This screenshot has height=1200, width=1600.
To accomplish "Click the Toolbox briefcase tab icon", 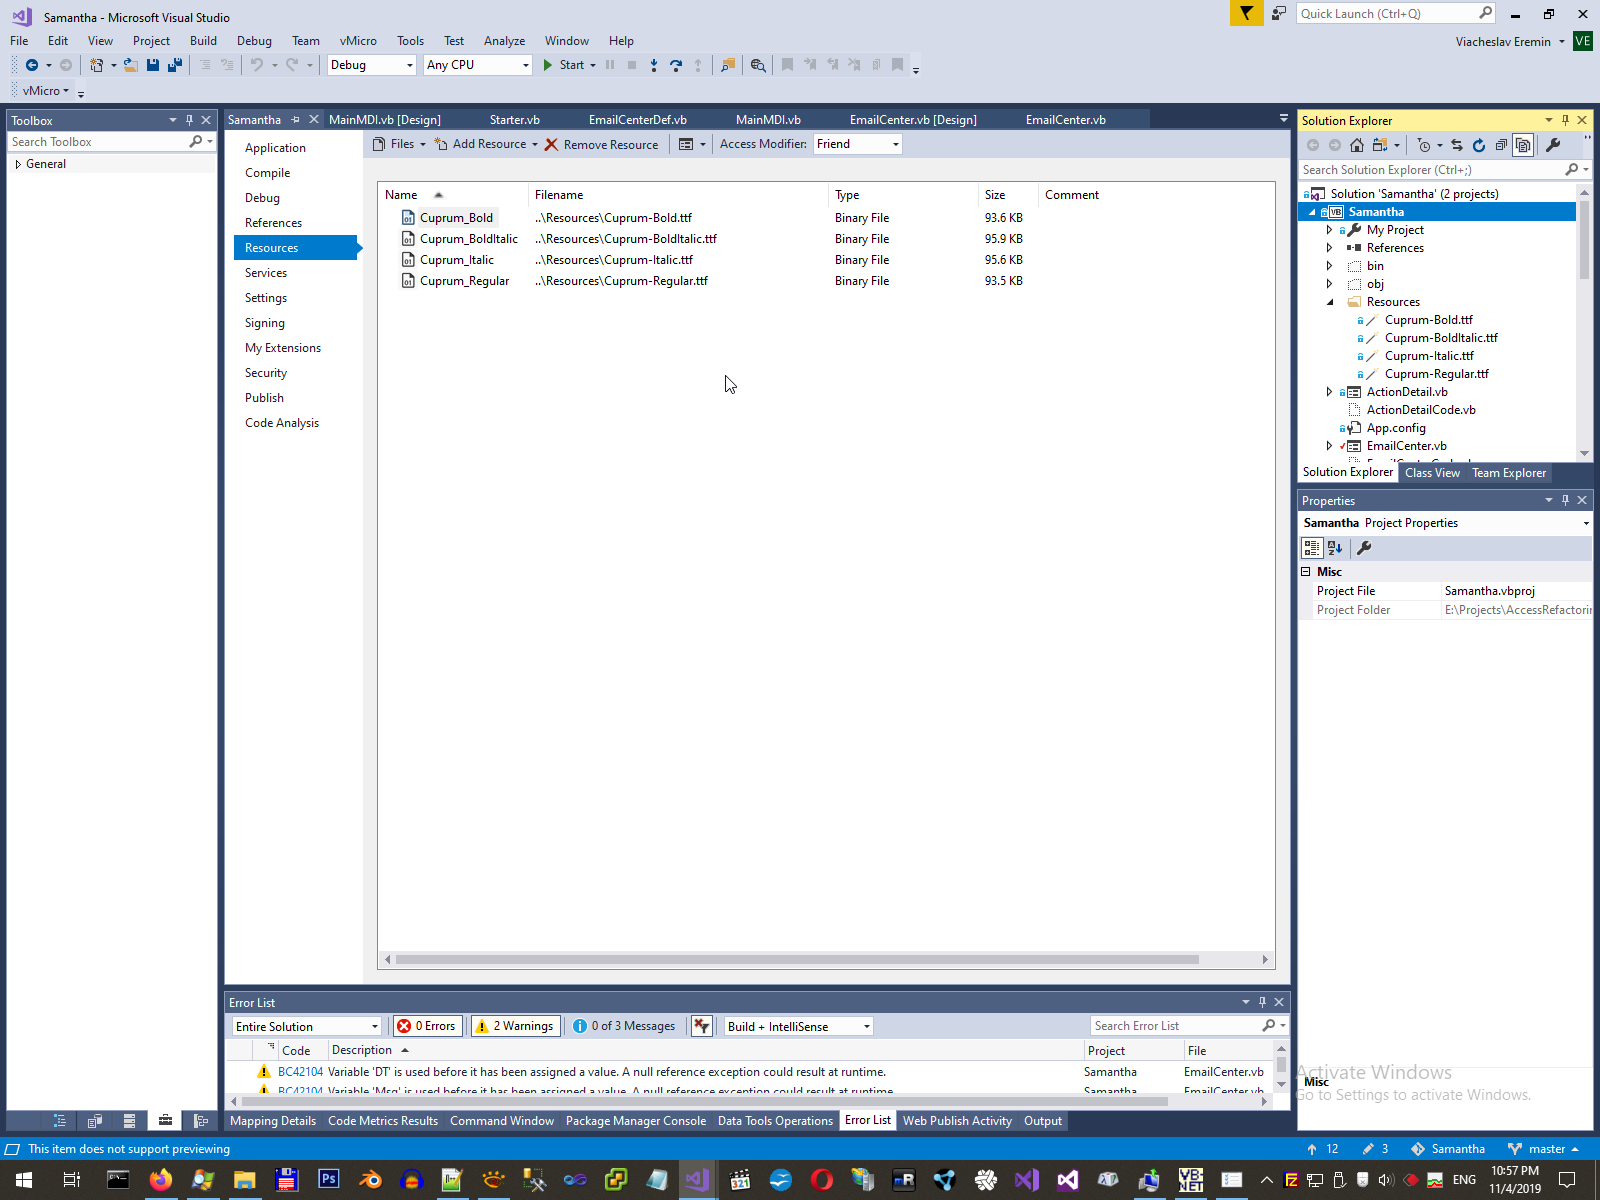I will click(x=165, y=1121).
